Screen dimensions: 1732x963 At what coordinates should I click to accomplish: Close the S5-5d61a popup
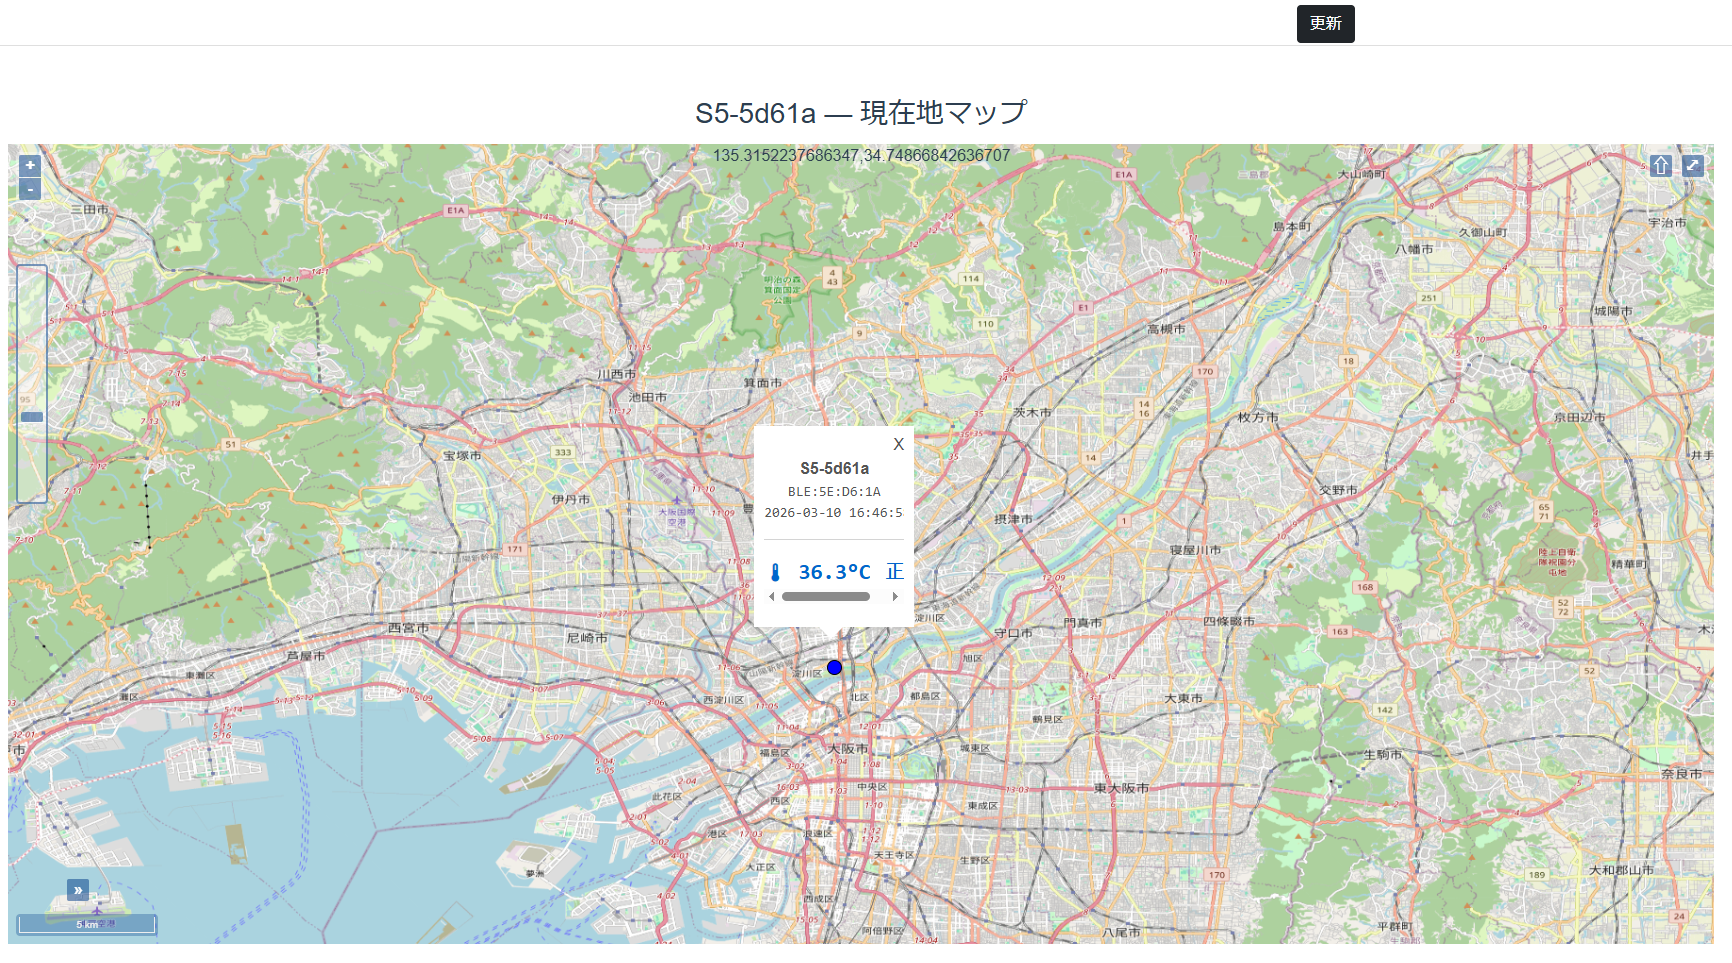898,445
